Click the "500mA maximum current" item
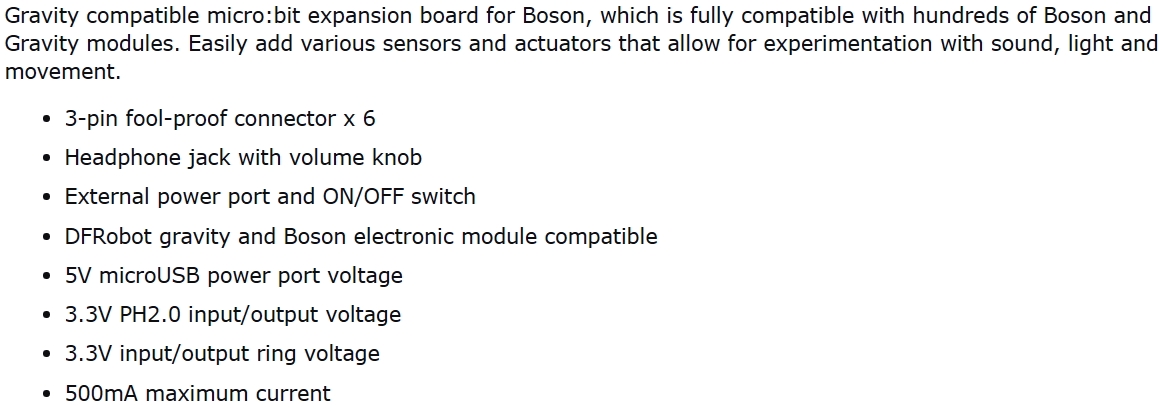The image size is (1162, 409). pyautogui.click(x=197, y=393)
